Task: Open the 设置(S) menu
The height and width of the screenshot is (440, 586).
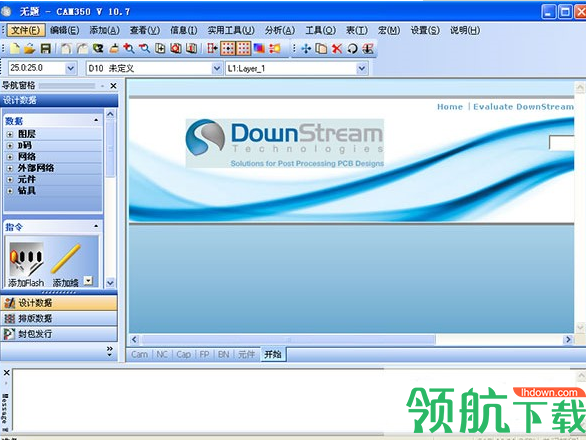Action: click(425, 30)
